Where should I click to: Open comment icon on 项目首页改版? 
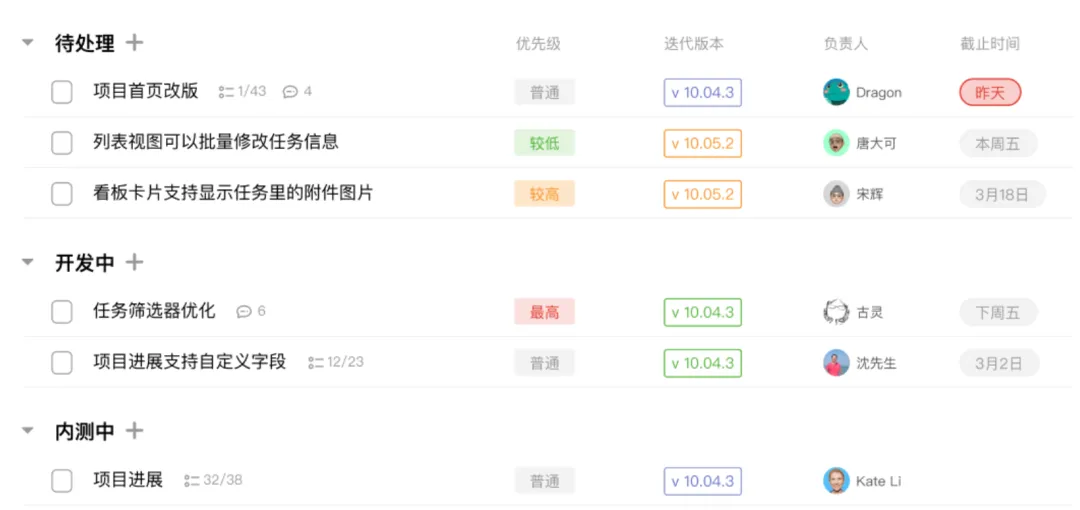[x=290, y=92]
